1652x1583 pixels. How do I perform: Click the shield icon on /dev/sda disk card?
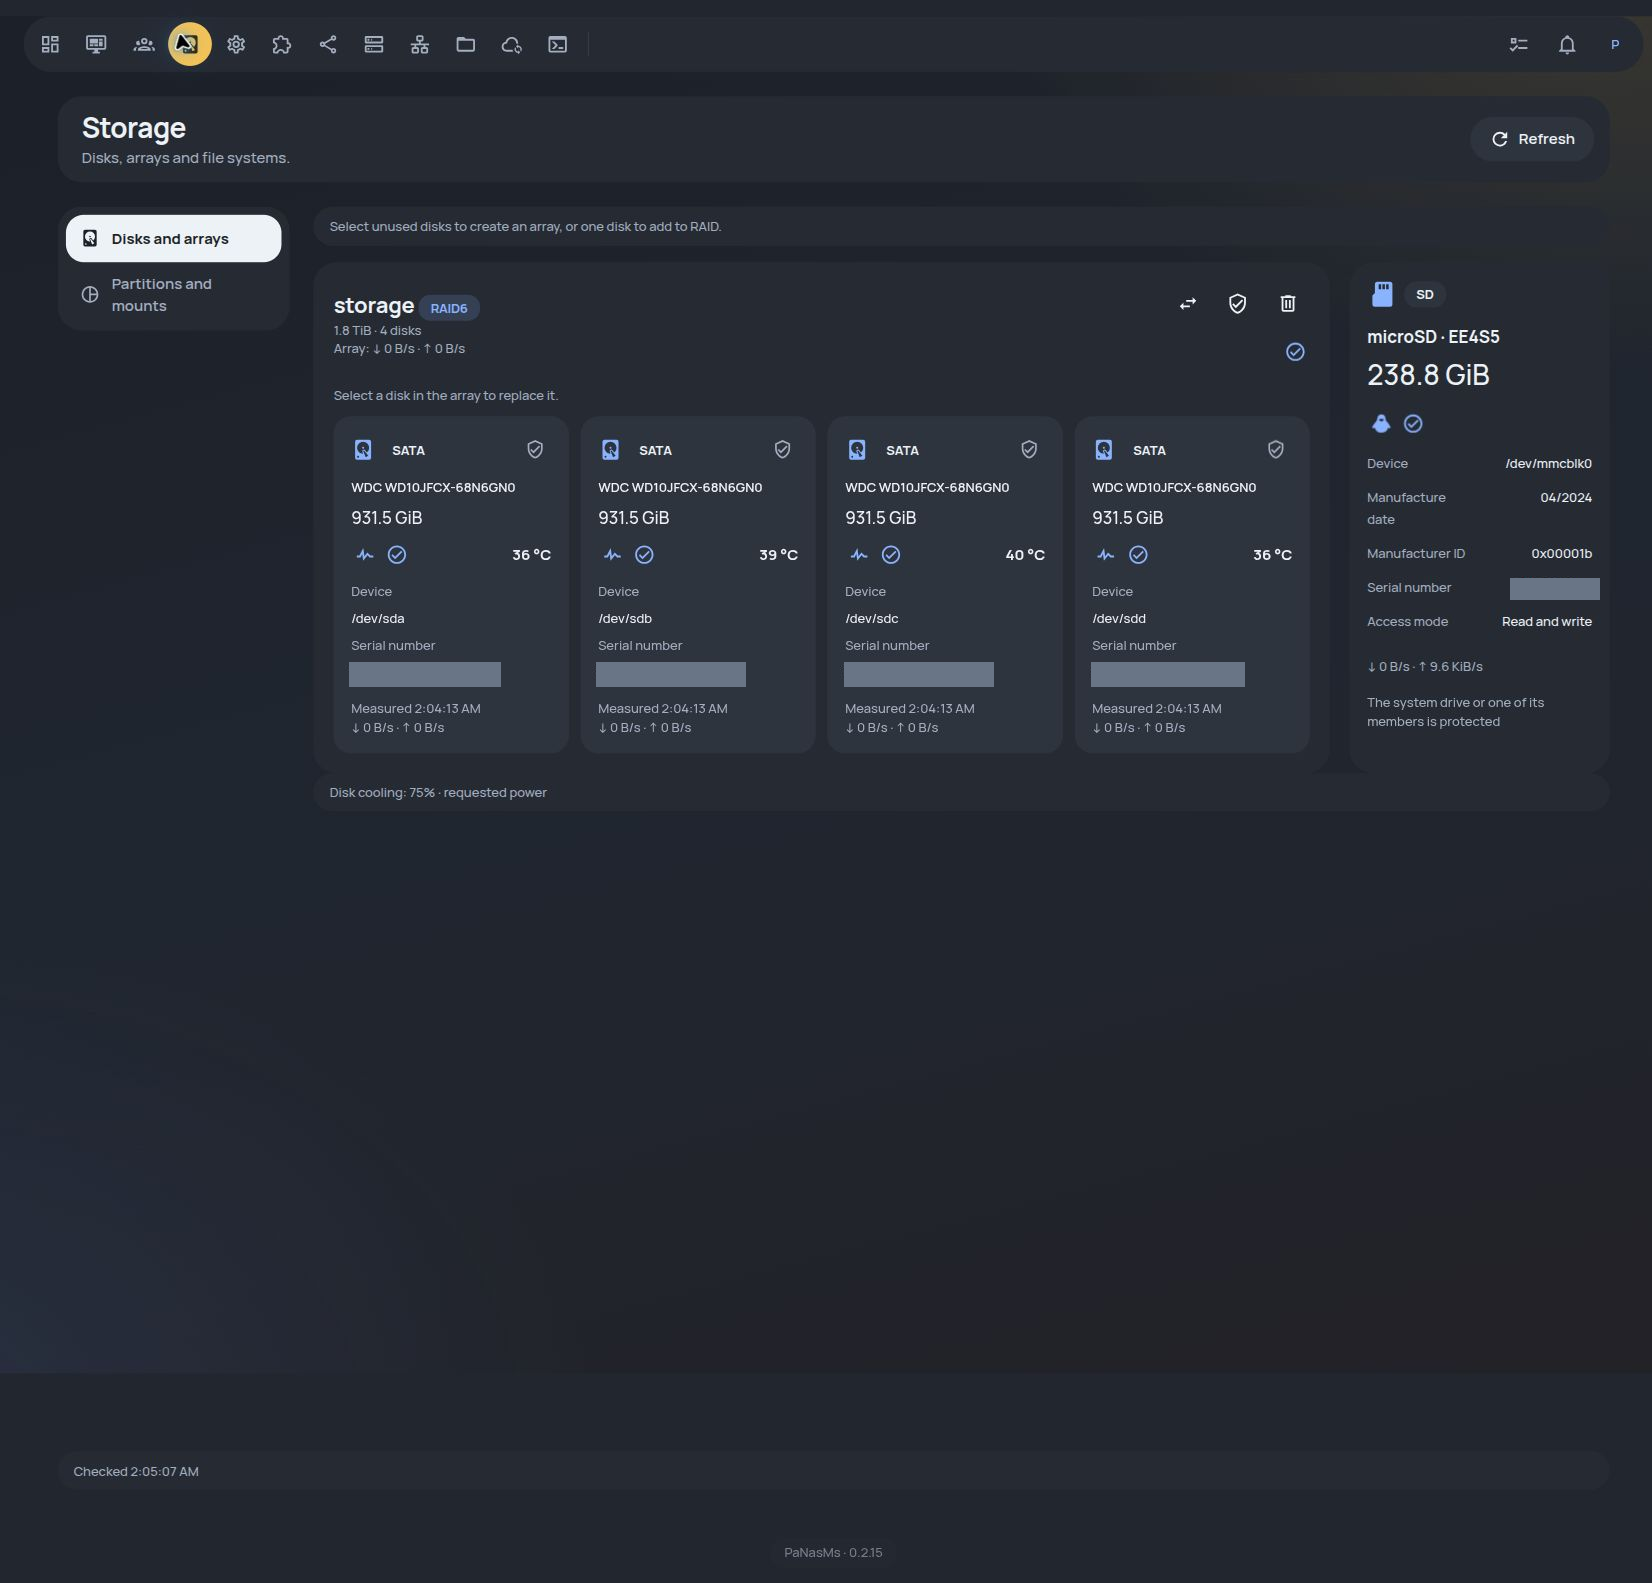point(535,450)
